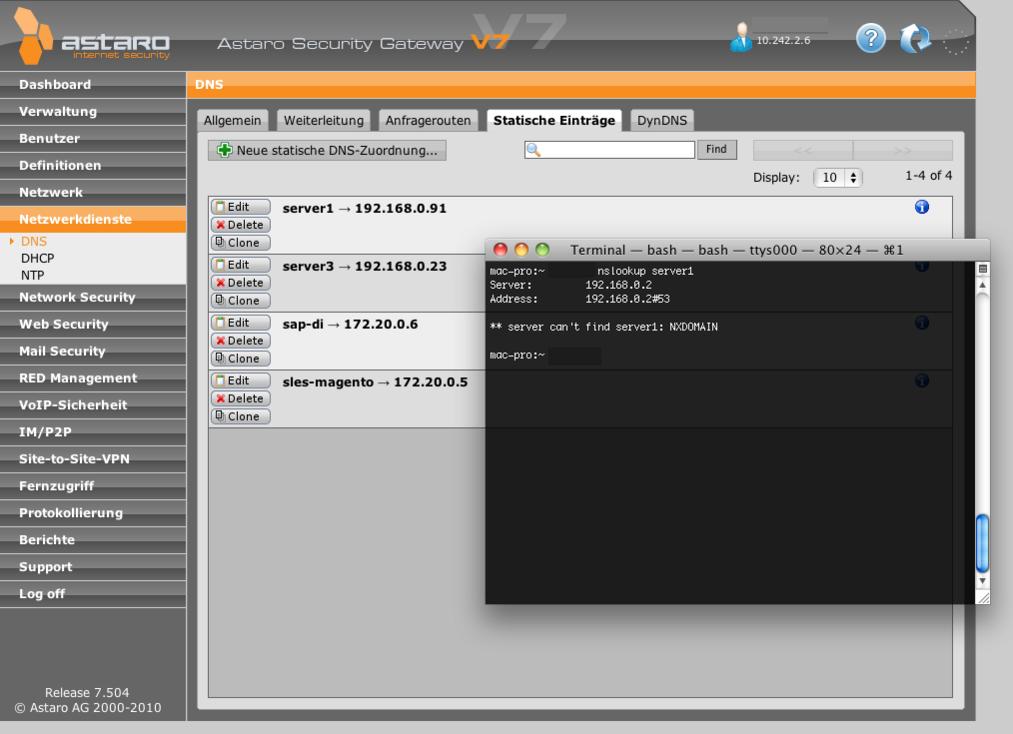This screenshot has height=734, width=1013.
Task: Click the Astaro logo
Action: (x=90, y=40)
